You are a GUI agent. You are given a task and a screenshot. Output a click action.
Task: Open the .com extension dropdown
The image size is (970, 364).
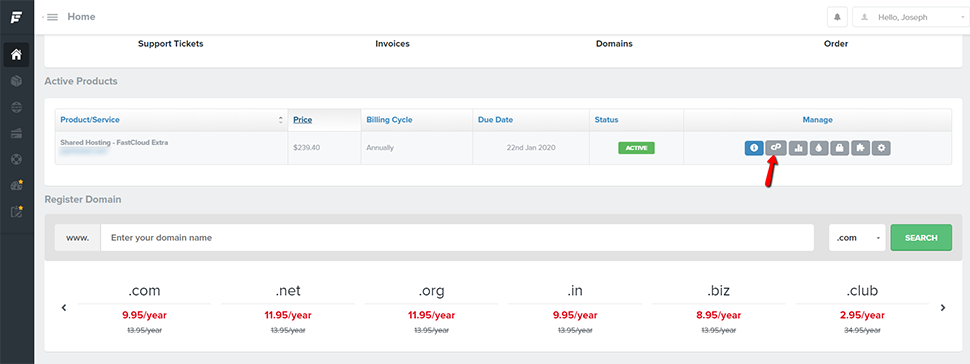pyautogui.click(x=857, y=238)
